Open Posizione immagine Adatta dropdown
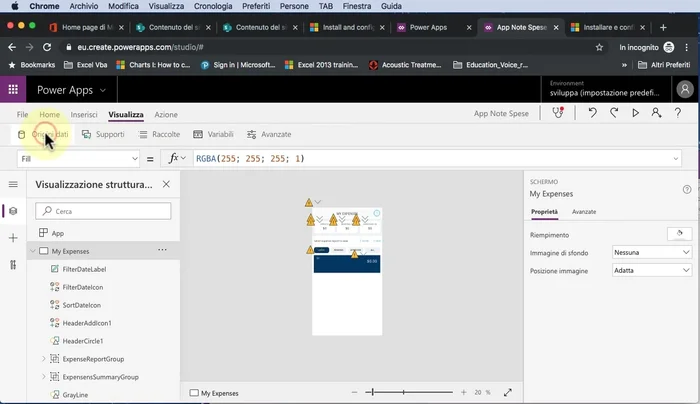Viewport: 700px width, 404px height. [x=652, y=270]
